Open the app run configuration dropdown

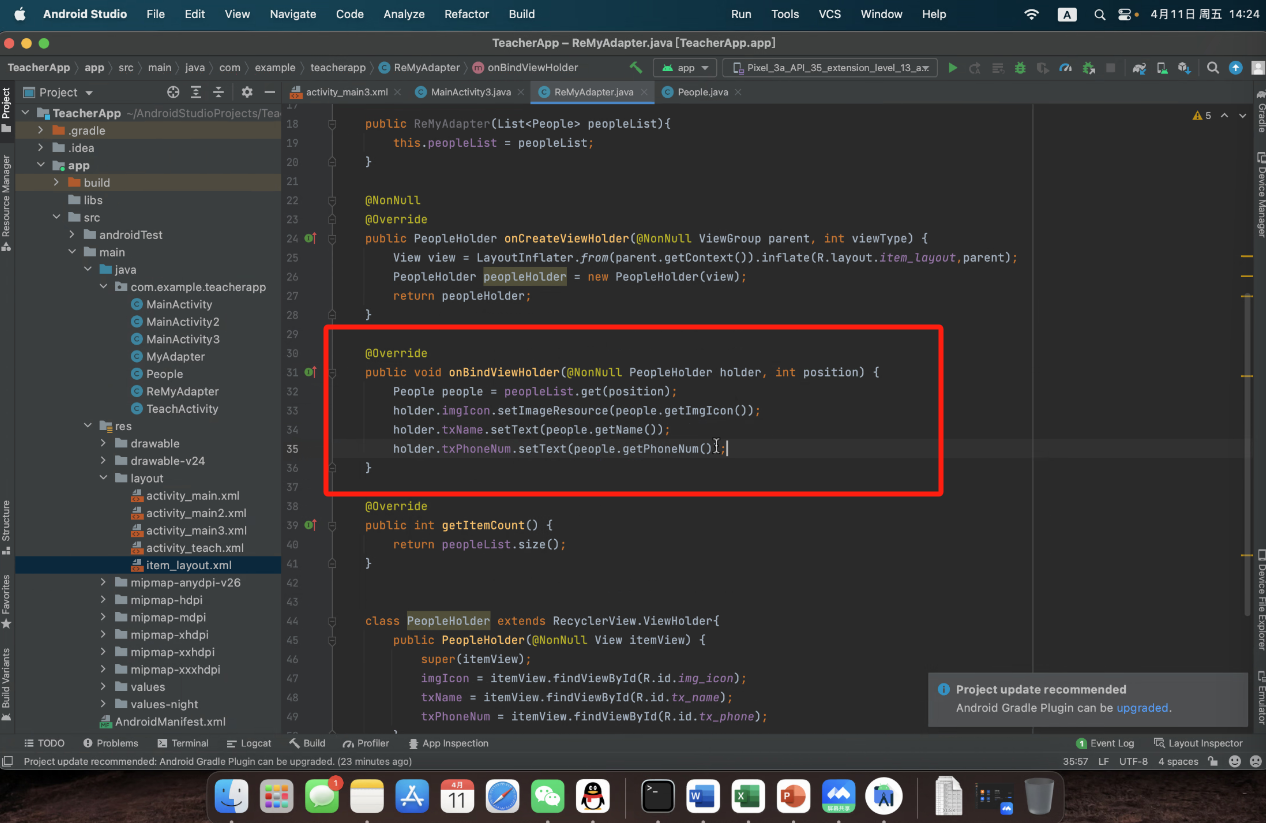click(x=684, y=68)
